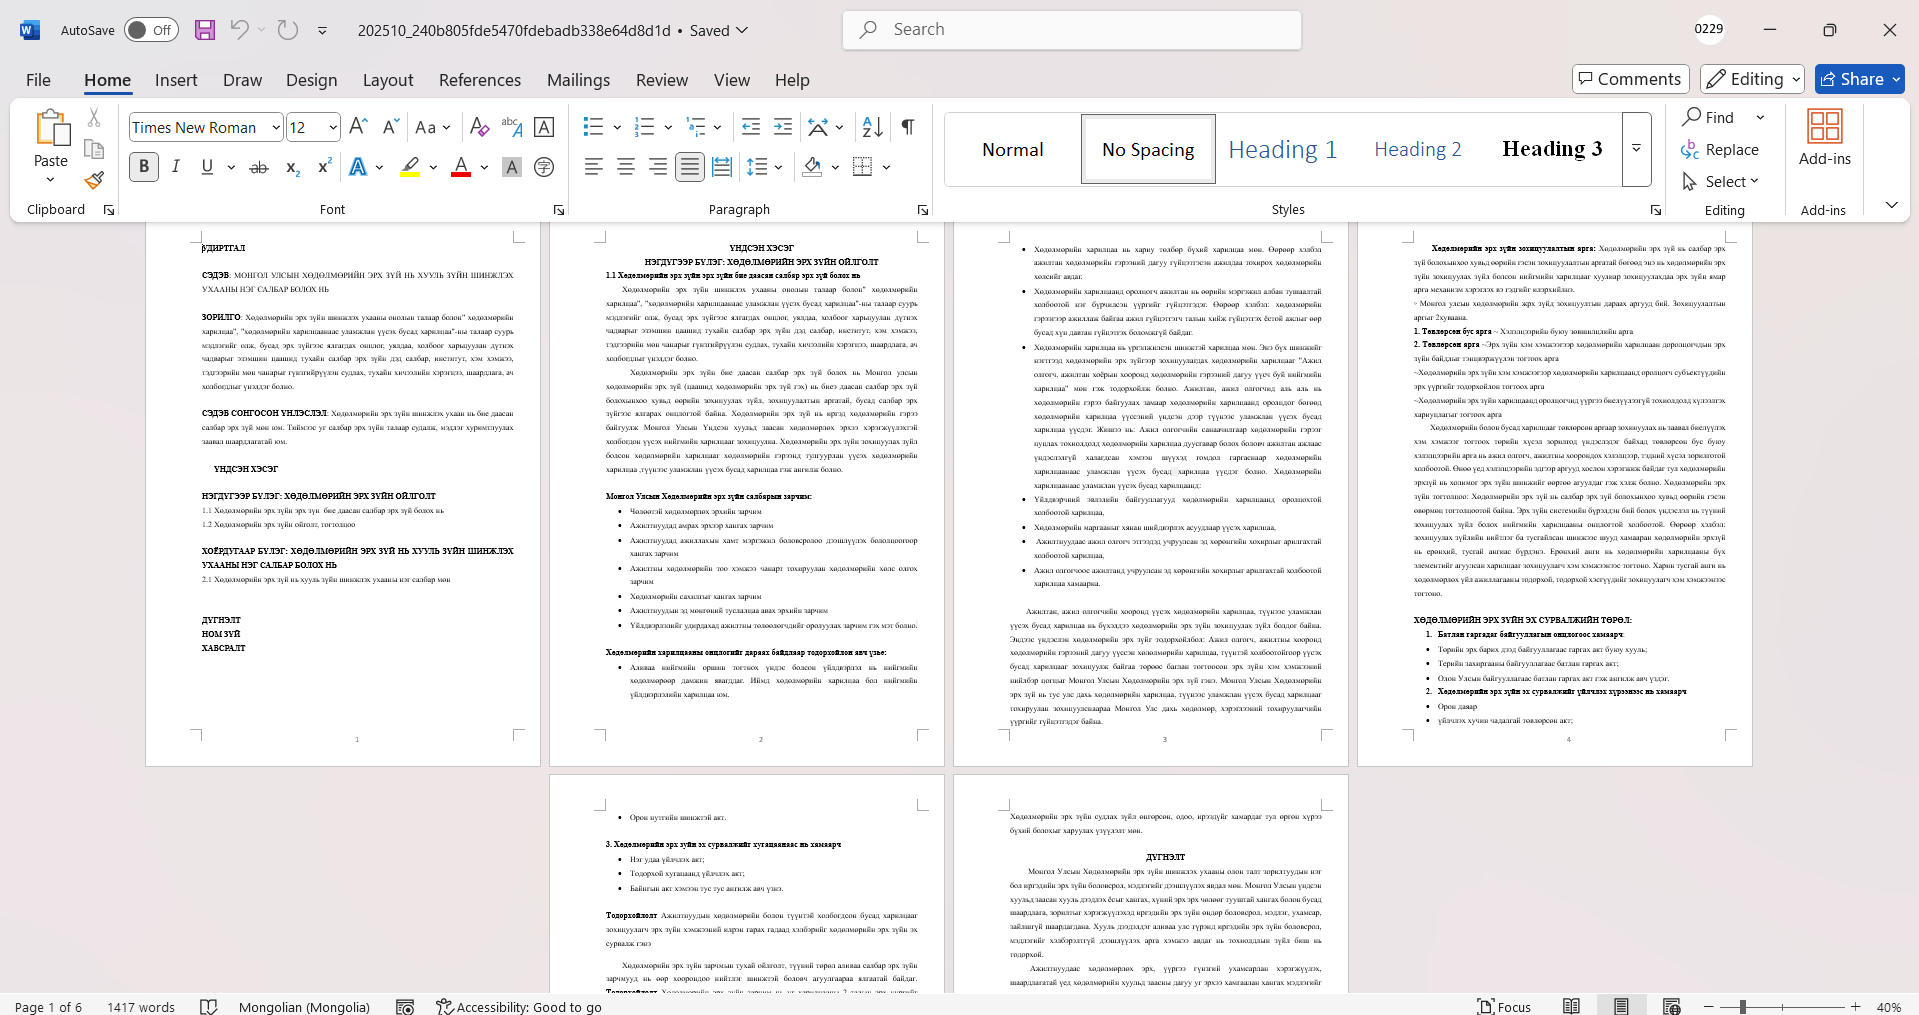Click the Save icon in title bar
This screenshot has width=1919, height=1015.
coord(205,30)
